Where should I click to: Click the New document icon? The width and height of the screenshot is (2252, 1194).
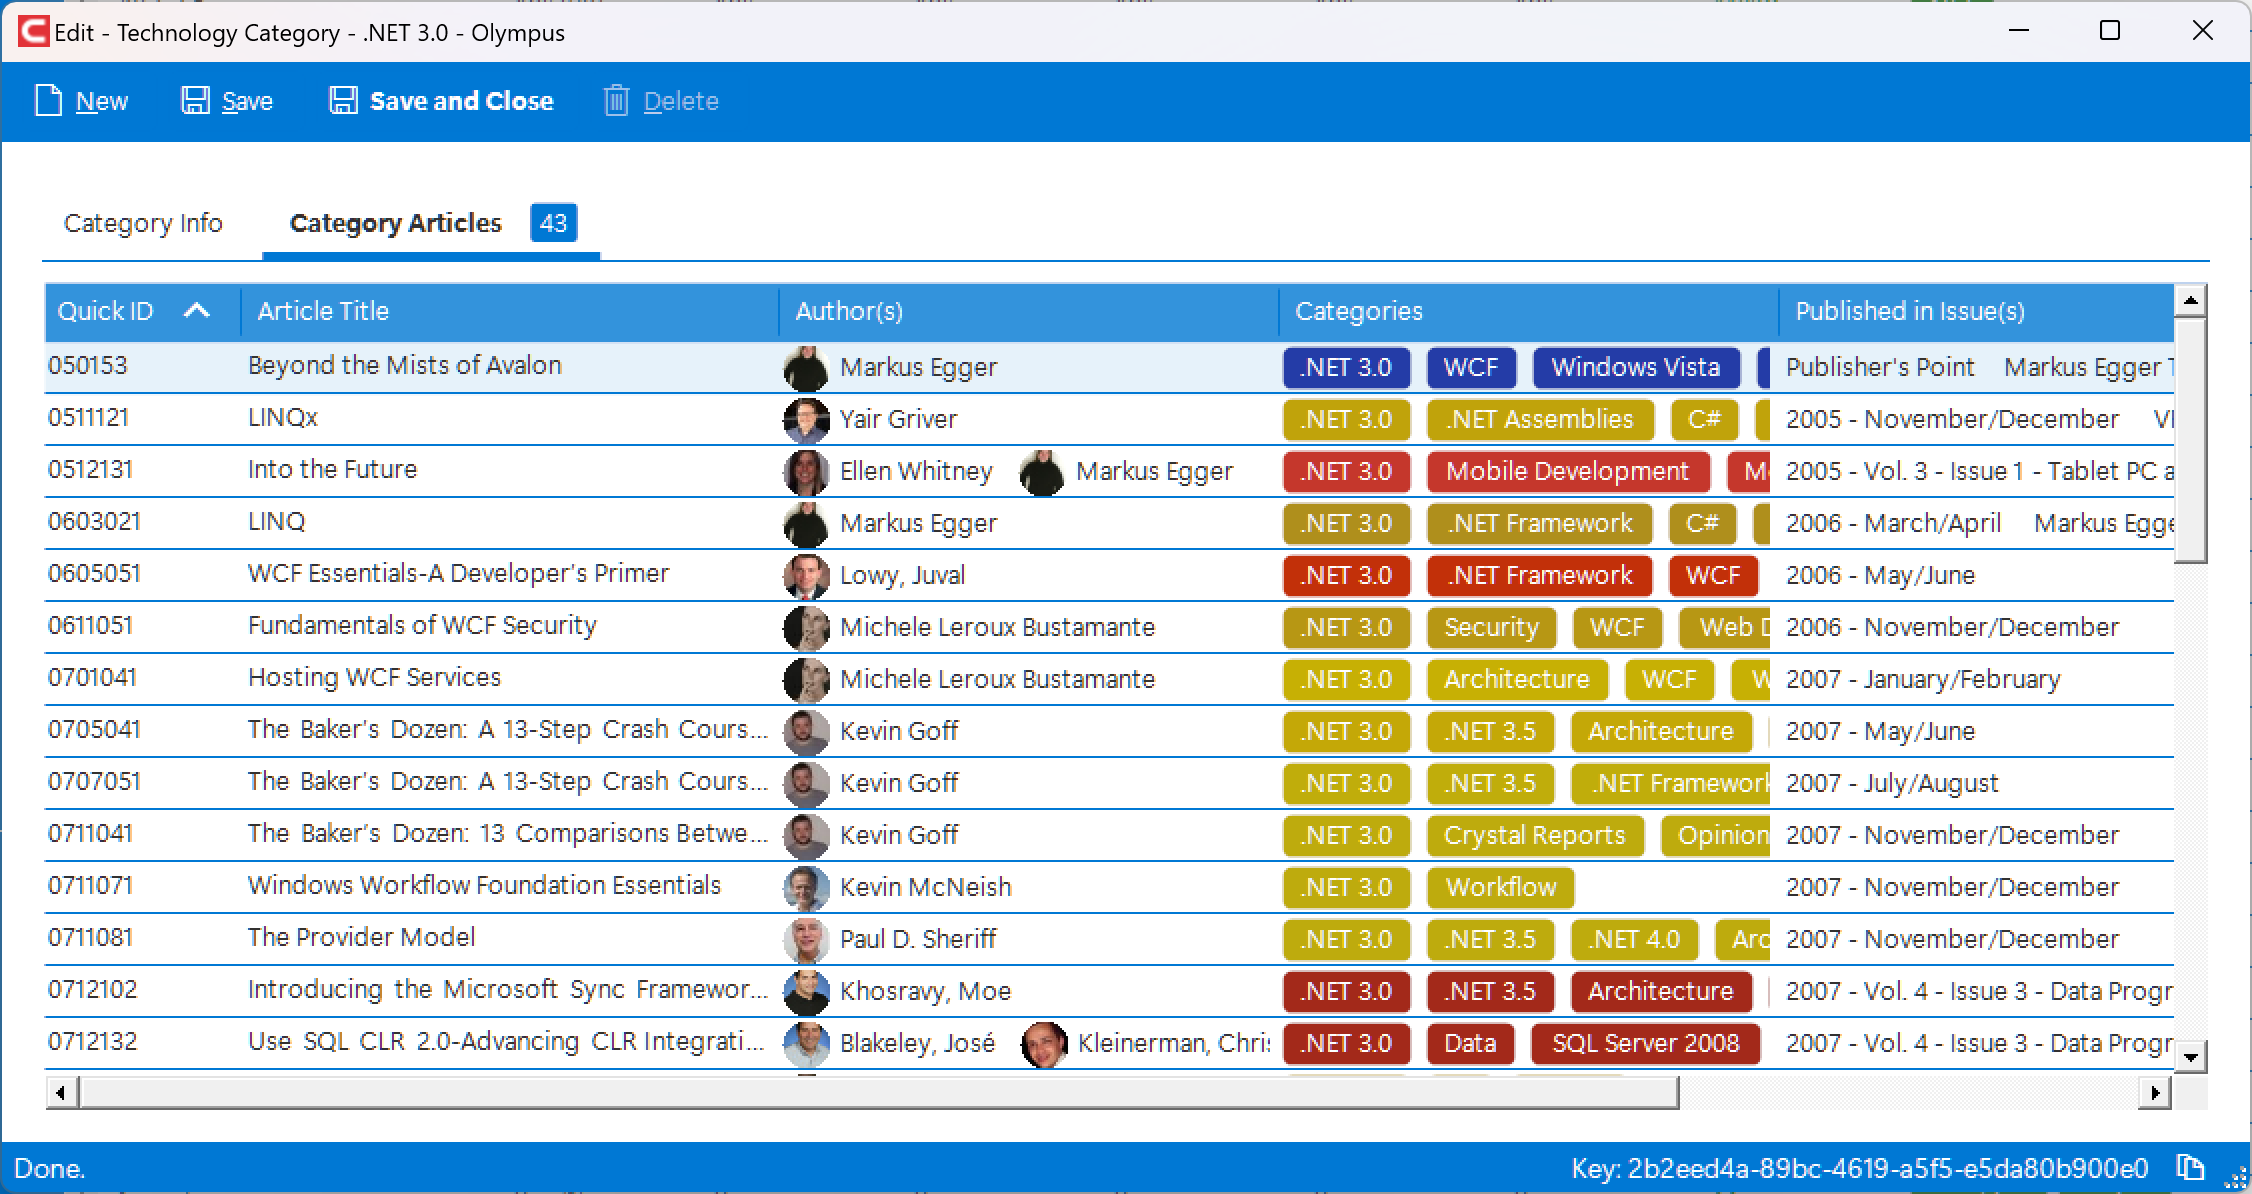(48, 101)
